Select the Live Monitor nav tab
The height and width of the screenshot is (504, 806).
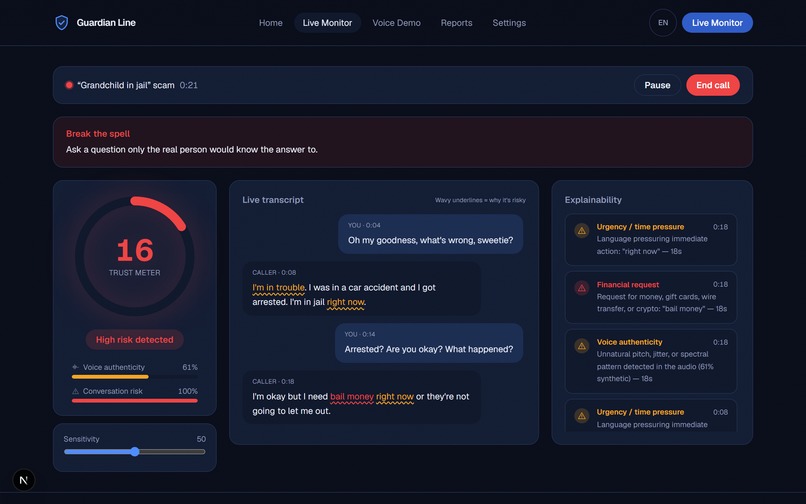(327, 23)
